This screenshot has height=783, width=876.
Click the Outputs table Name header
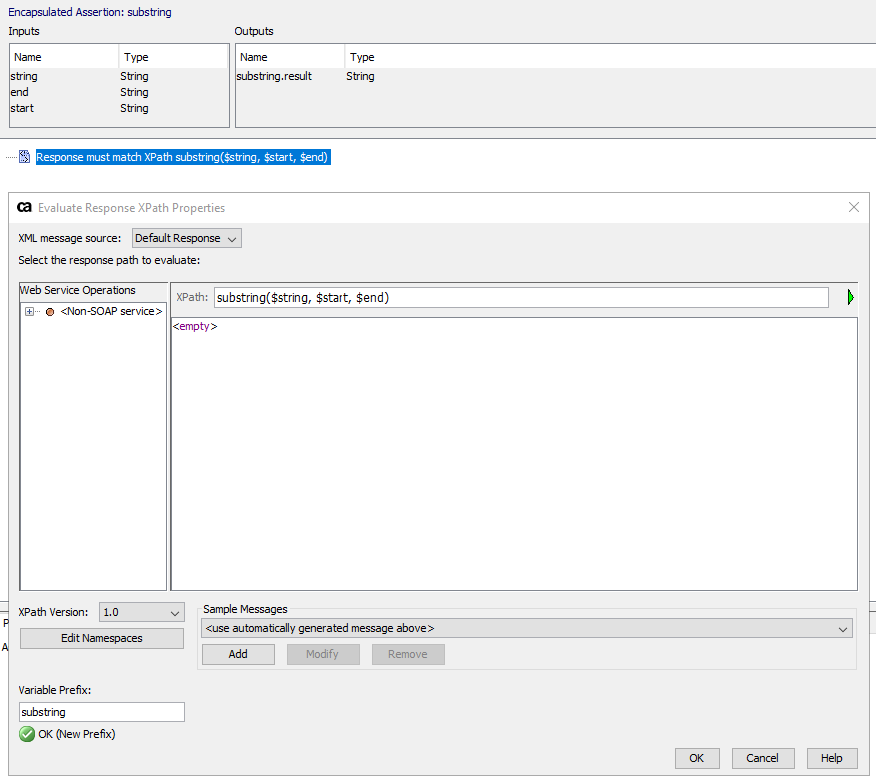(290, 57)
